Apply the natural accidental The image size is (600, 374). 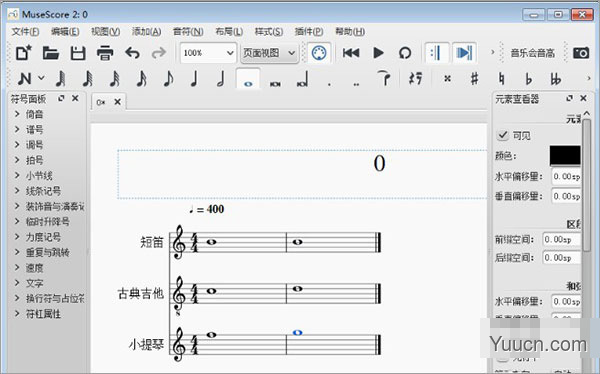point(501,79)
